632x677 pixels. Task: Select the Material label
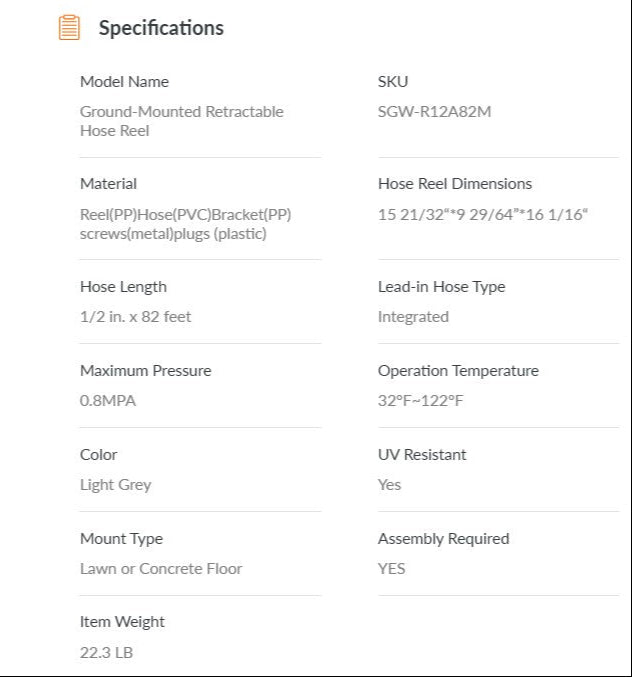pyautogui.click(x=108, y=184)
